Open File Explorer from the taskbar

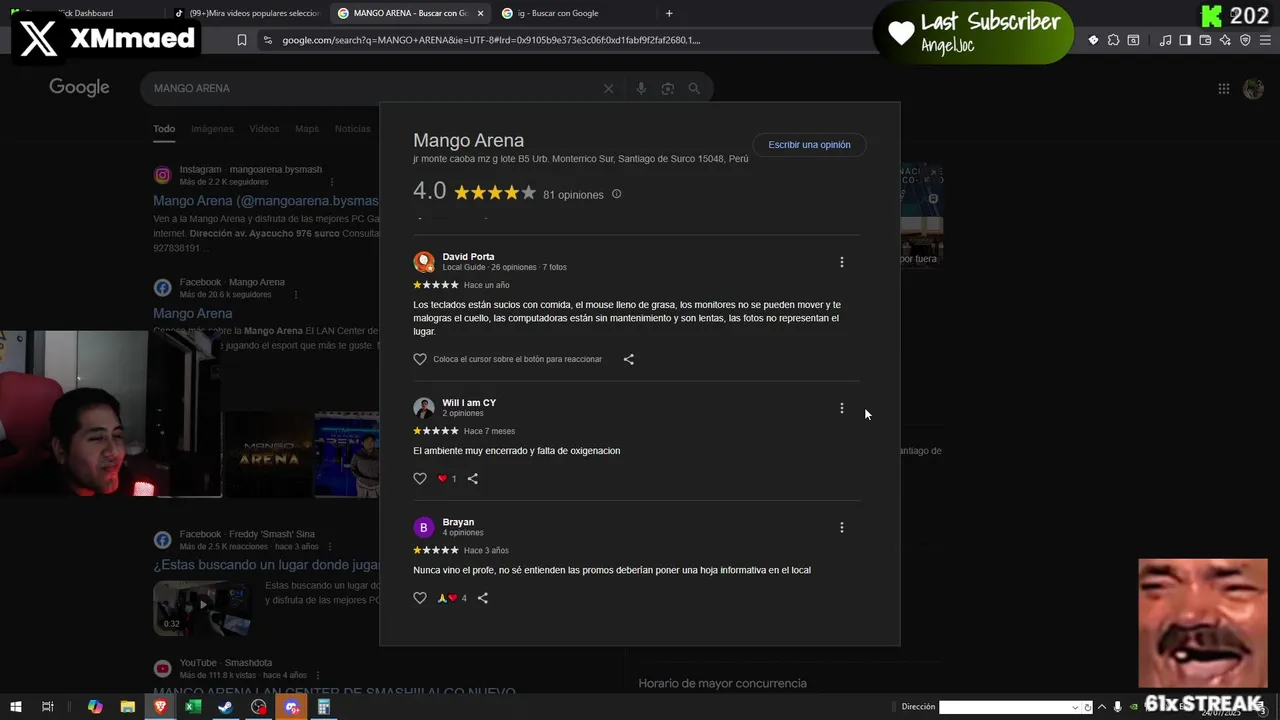pyautogui.click(x=128, y=707)
